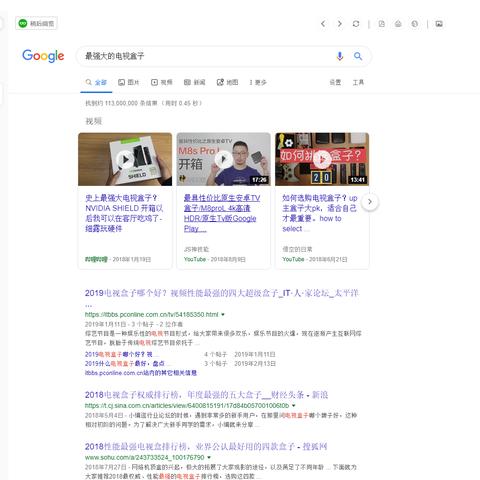This screenshot has width=480, height=480.
Task: Click the t.cj.sina.com.cn green URL
Action: point(187,406)
